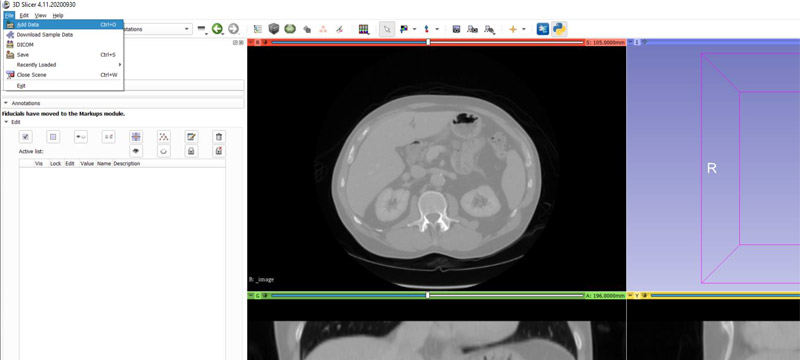Float the module panel with dock icon
Screen dimensions: 800x360
pyautogui.click(x=235, y=43)
